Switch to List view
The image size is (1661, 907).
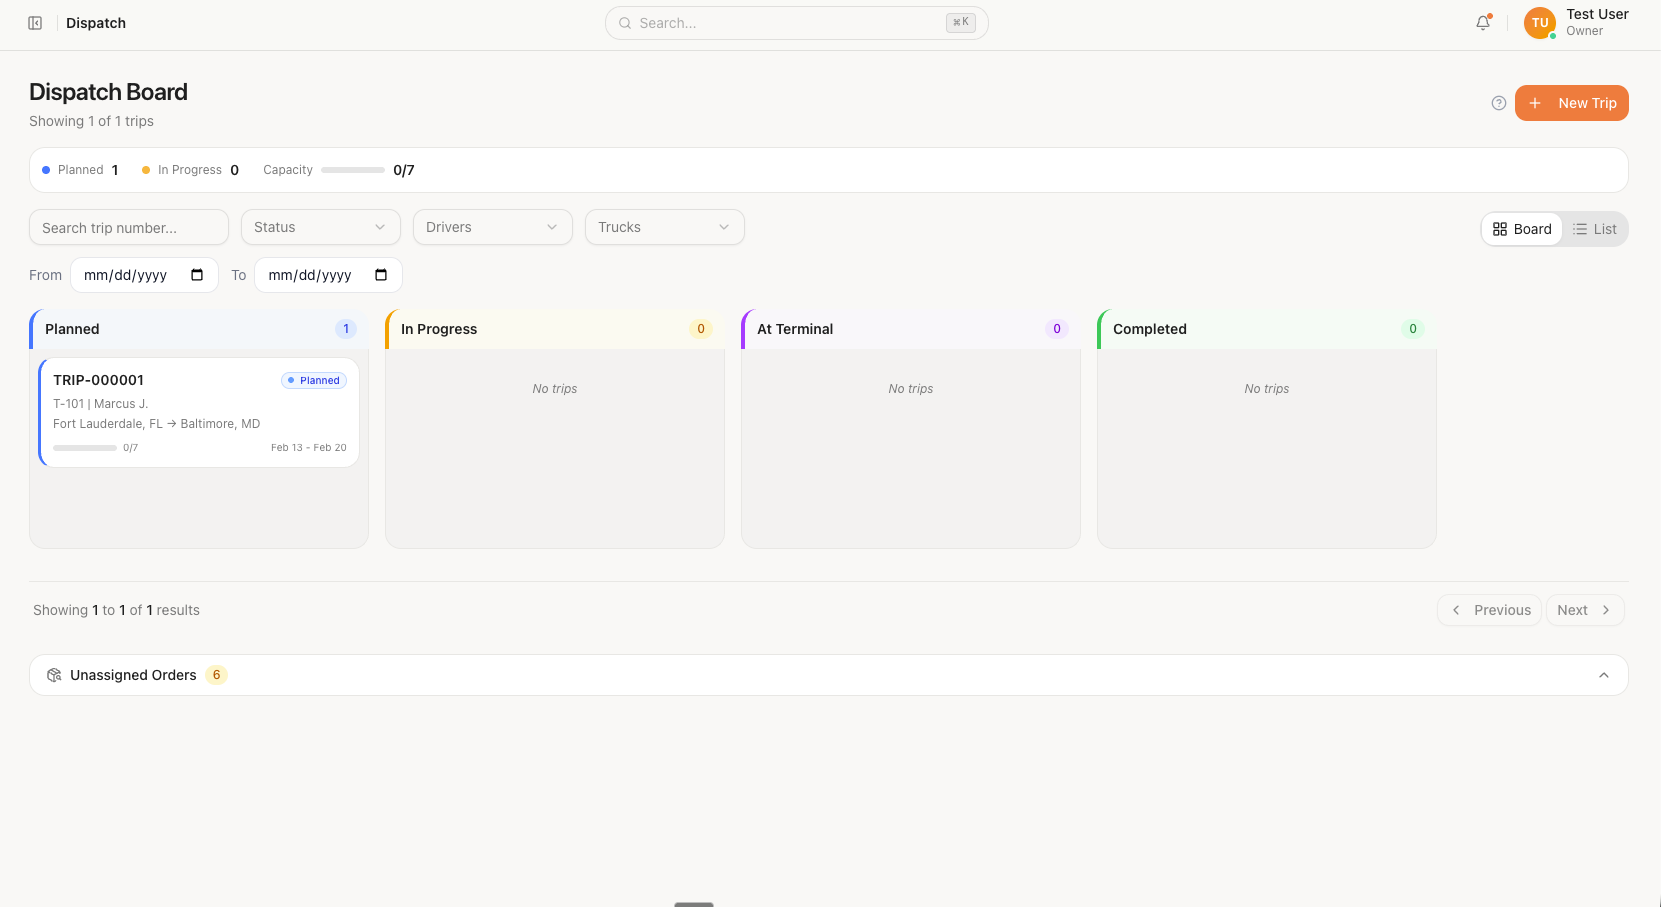click(1594, 229)
